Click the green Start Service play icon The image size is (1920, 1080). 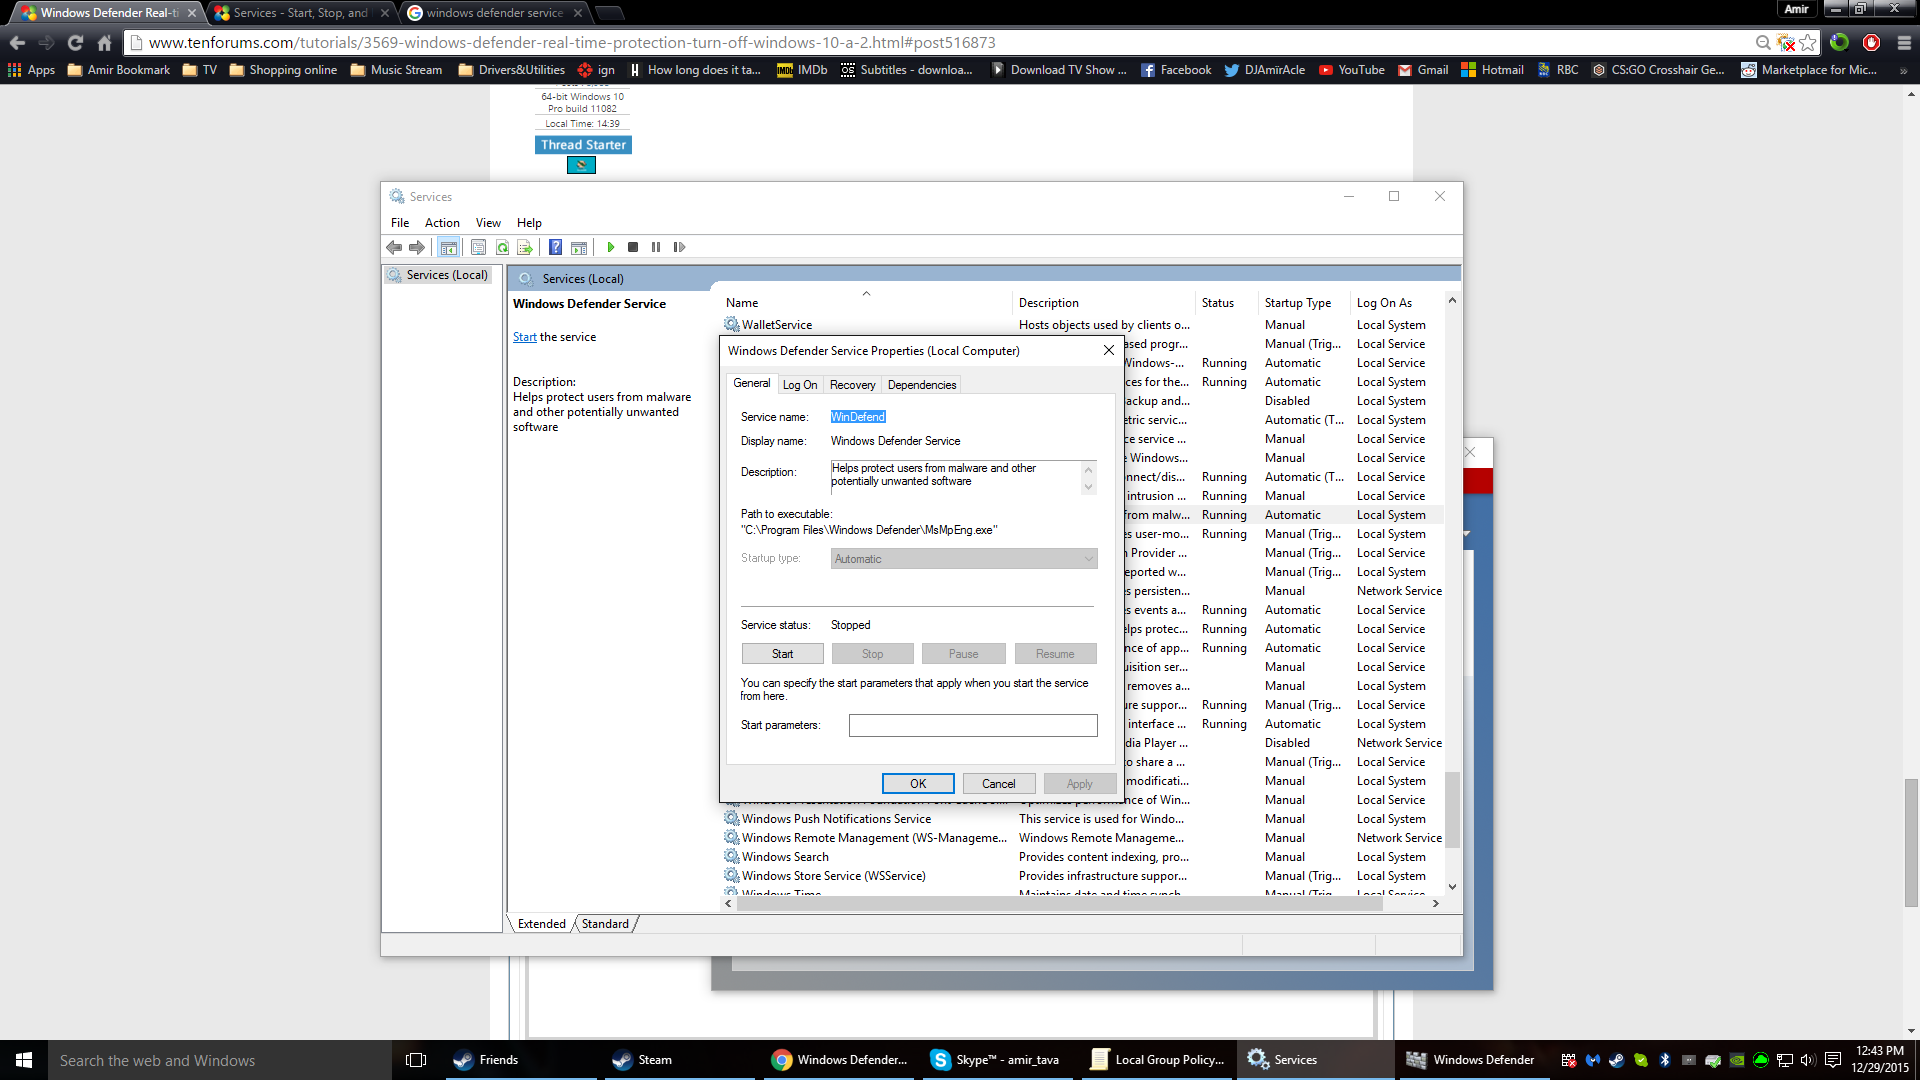tap(611, 247)
